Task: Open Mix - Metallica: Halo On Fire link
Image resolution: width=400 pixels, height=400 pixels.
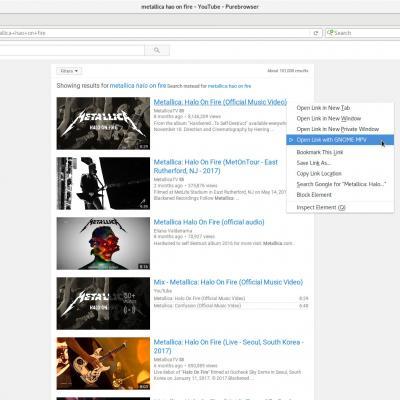Action: coord(228,282)
